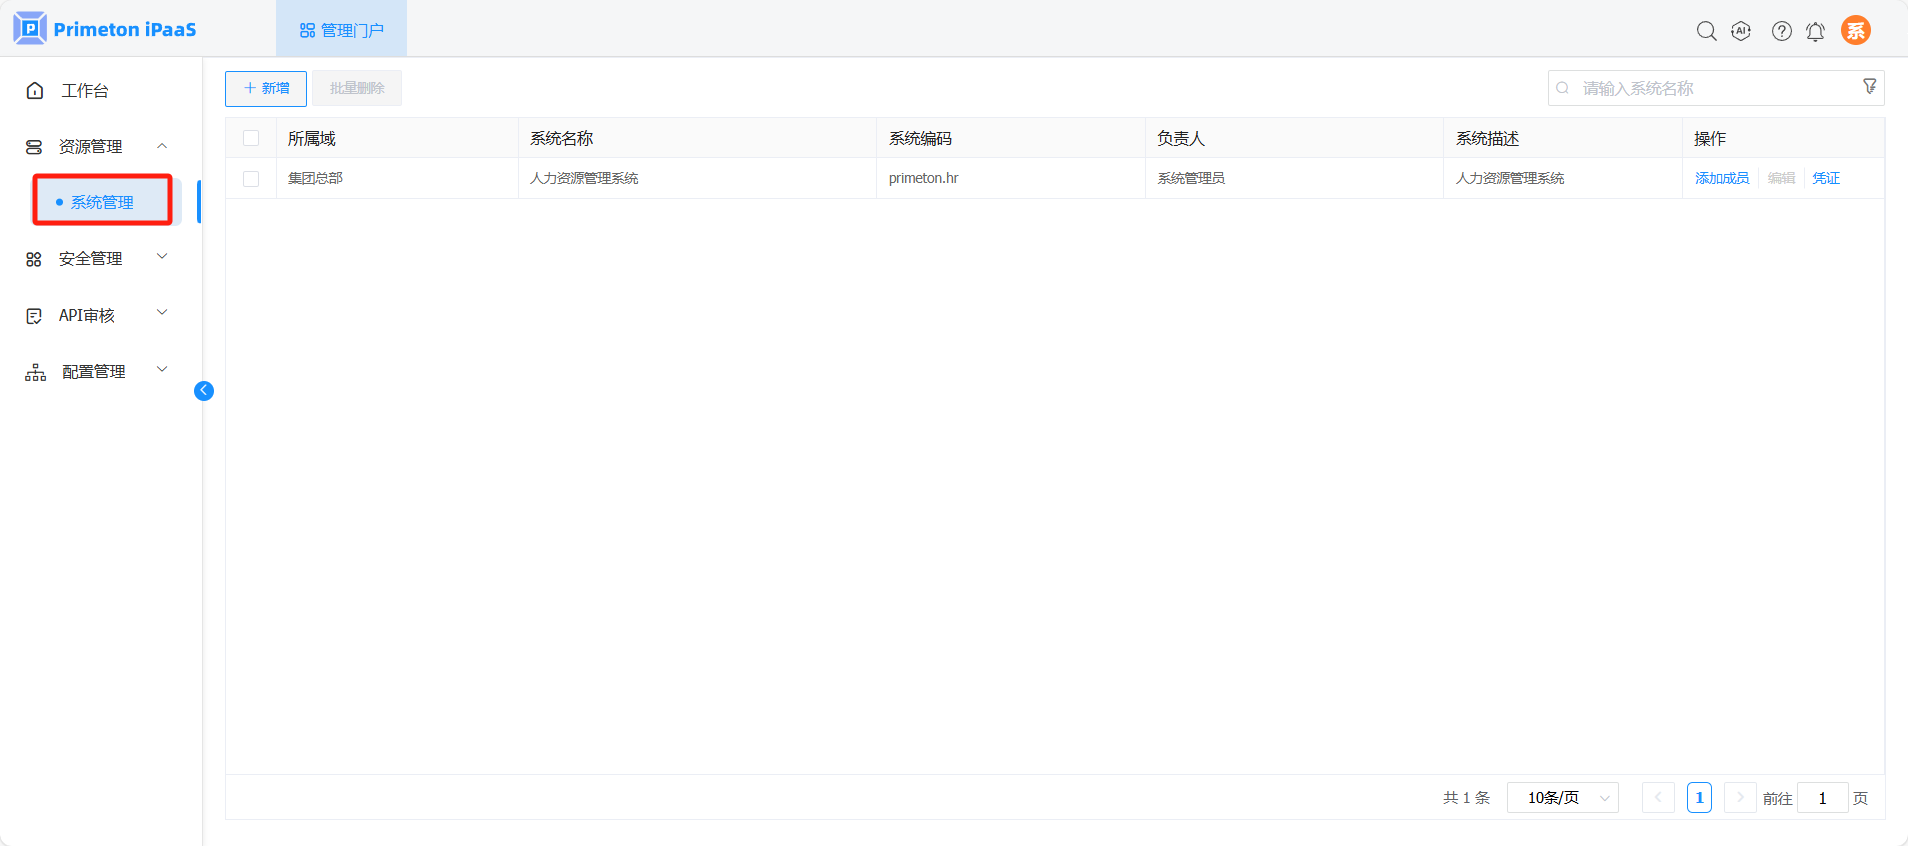Open 工作台 in the sidebar
Viewport: 1908px width, 846px height.
(84, 91)
